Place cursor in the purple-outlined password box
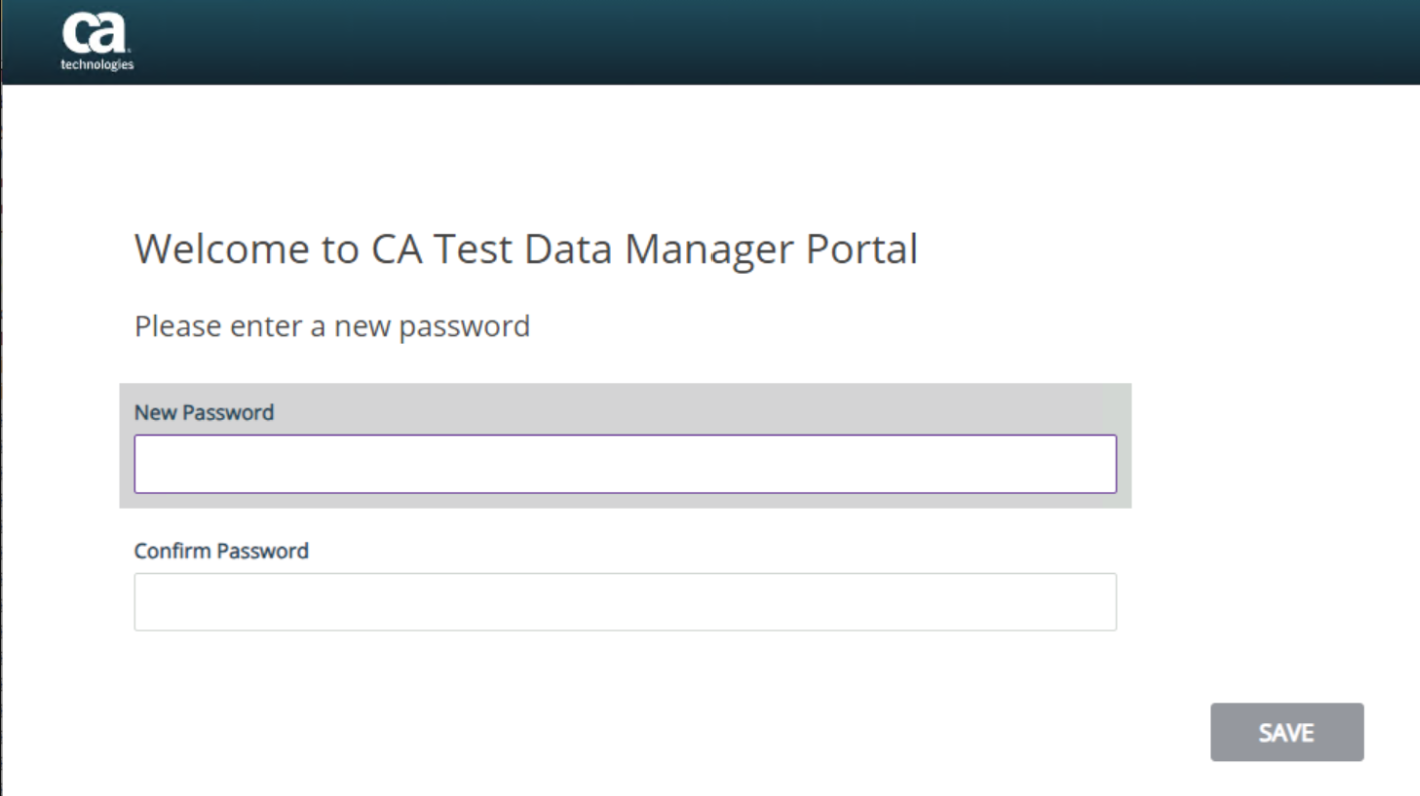The image size is (1420, 796). (625, 464)
